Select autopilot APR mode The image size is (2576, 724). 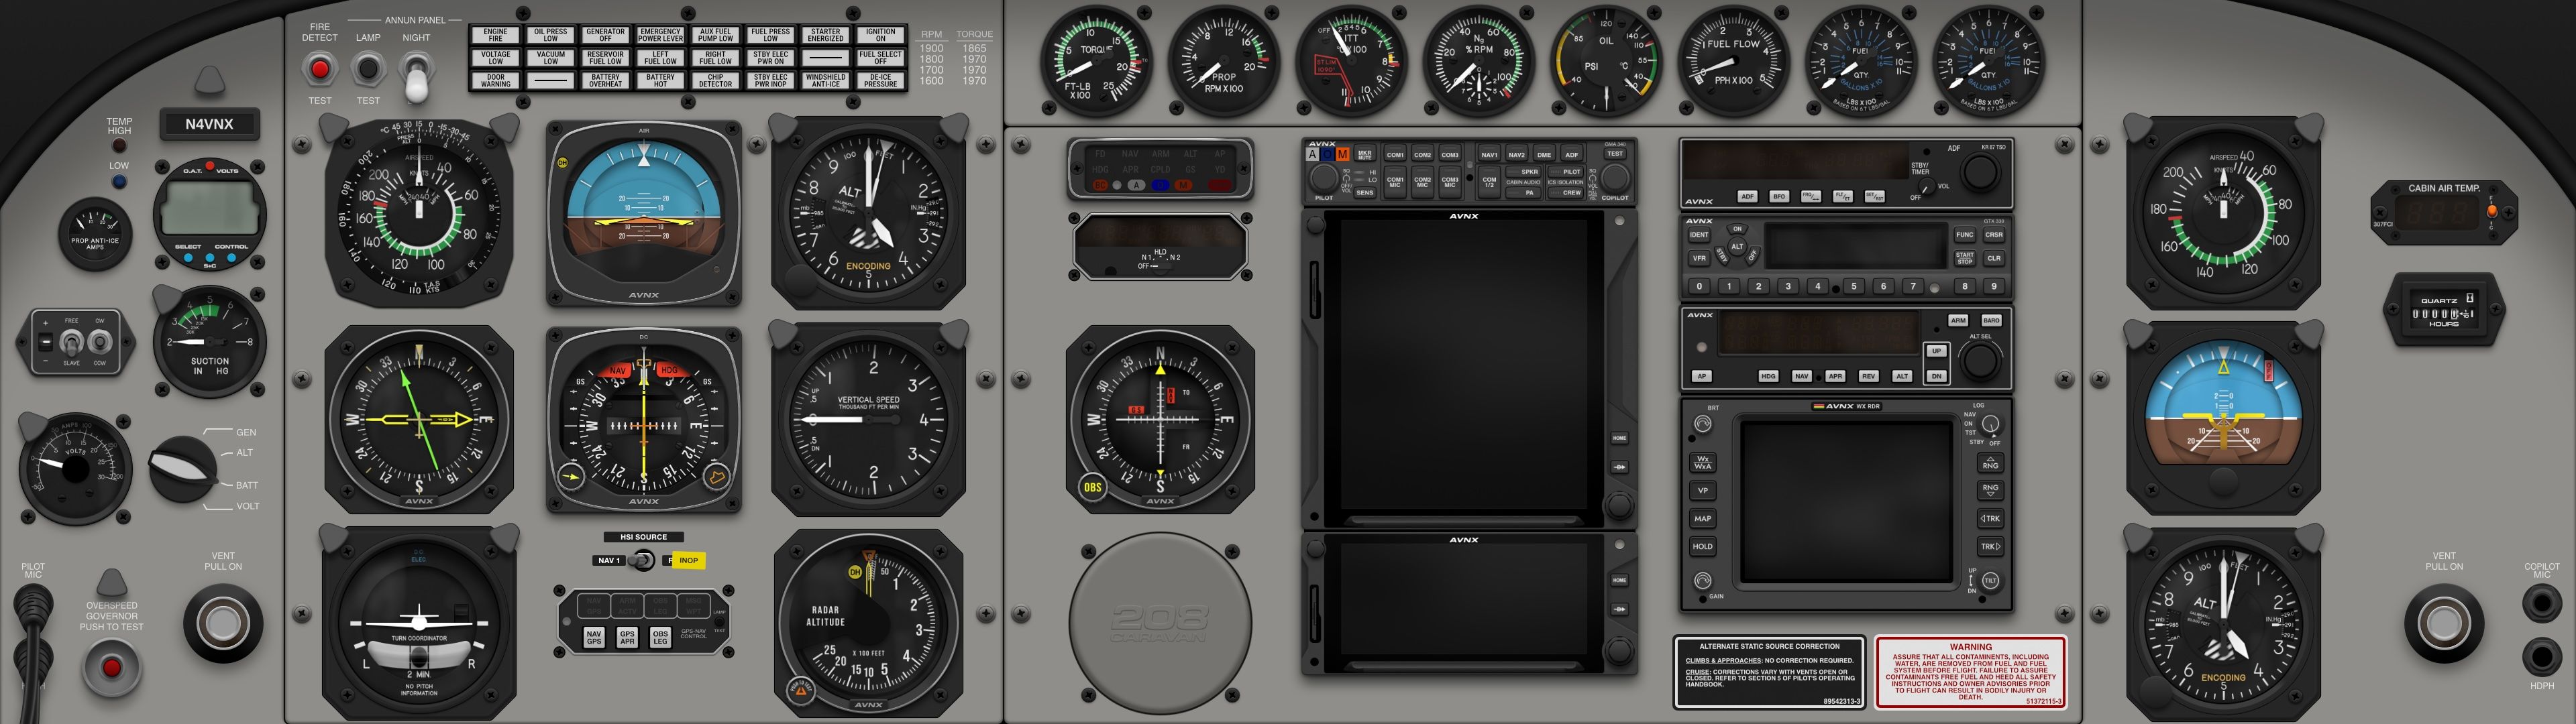[1835, 376]
